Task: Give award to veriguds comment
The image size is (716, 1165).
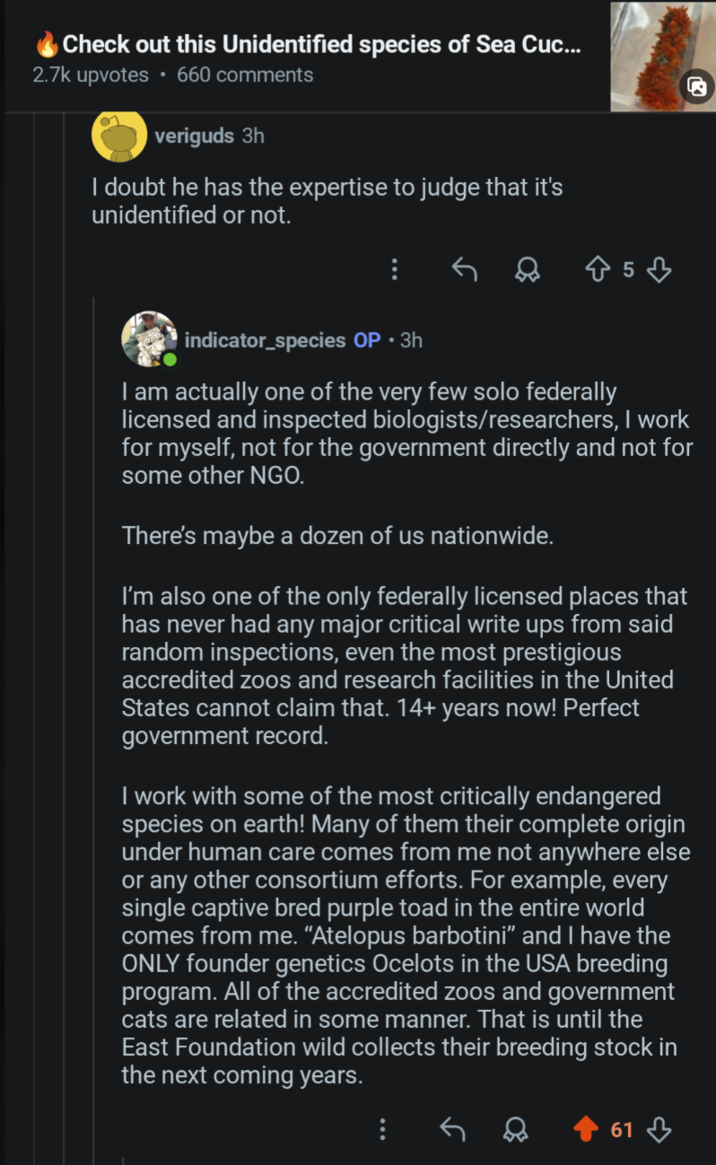Action: [526, 269]
